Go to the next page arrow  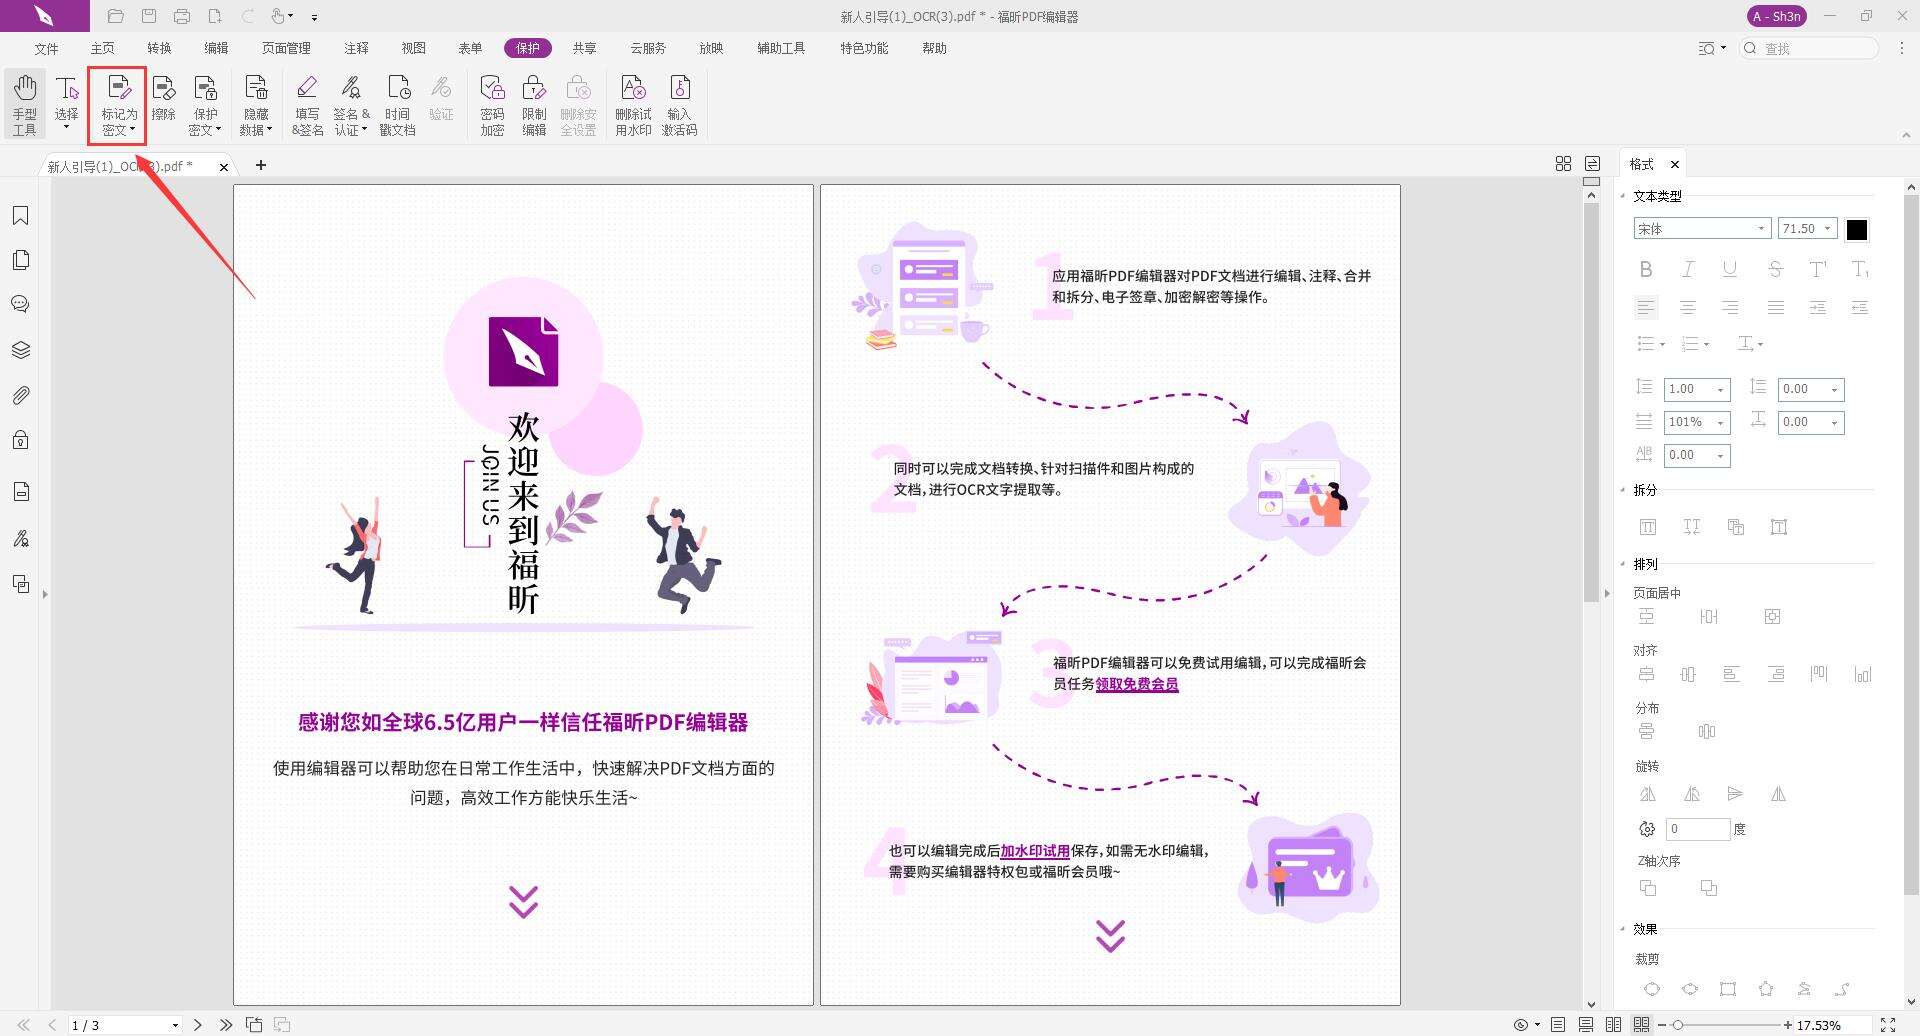pos(198,1025)
